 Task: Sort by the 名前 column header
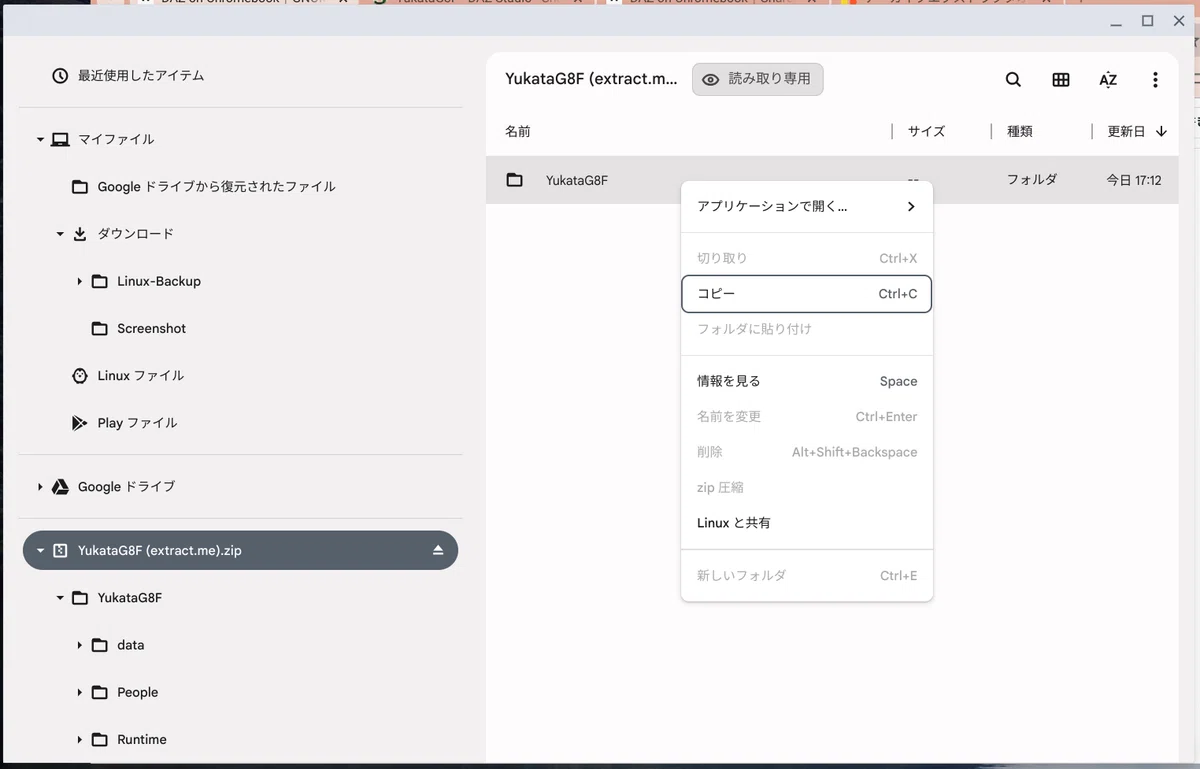click(518, 131)
